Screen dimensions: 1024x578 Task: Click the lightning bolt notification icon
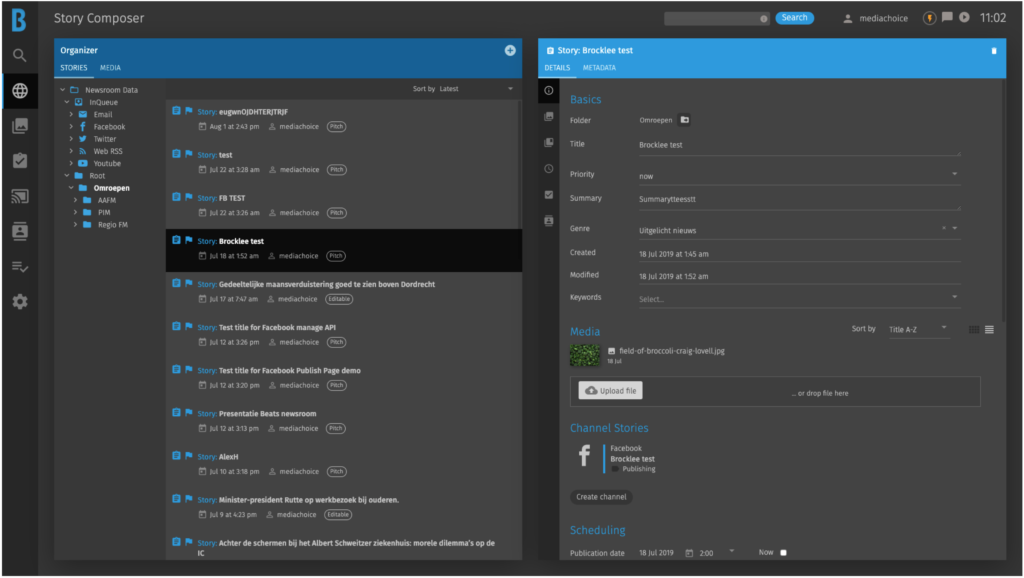pyautogui.click(x=929, y=18)
